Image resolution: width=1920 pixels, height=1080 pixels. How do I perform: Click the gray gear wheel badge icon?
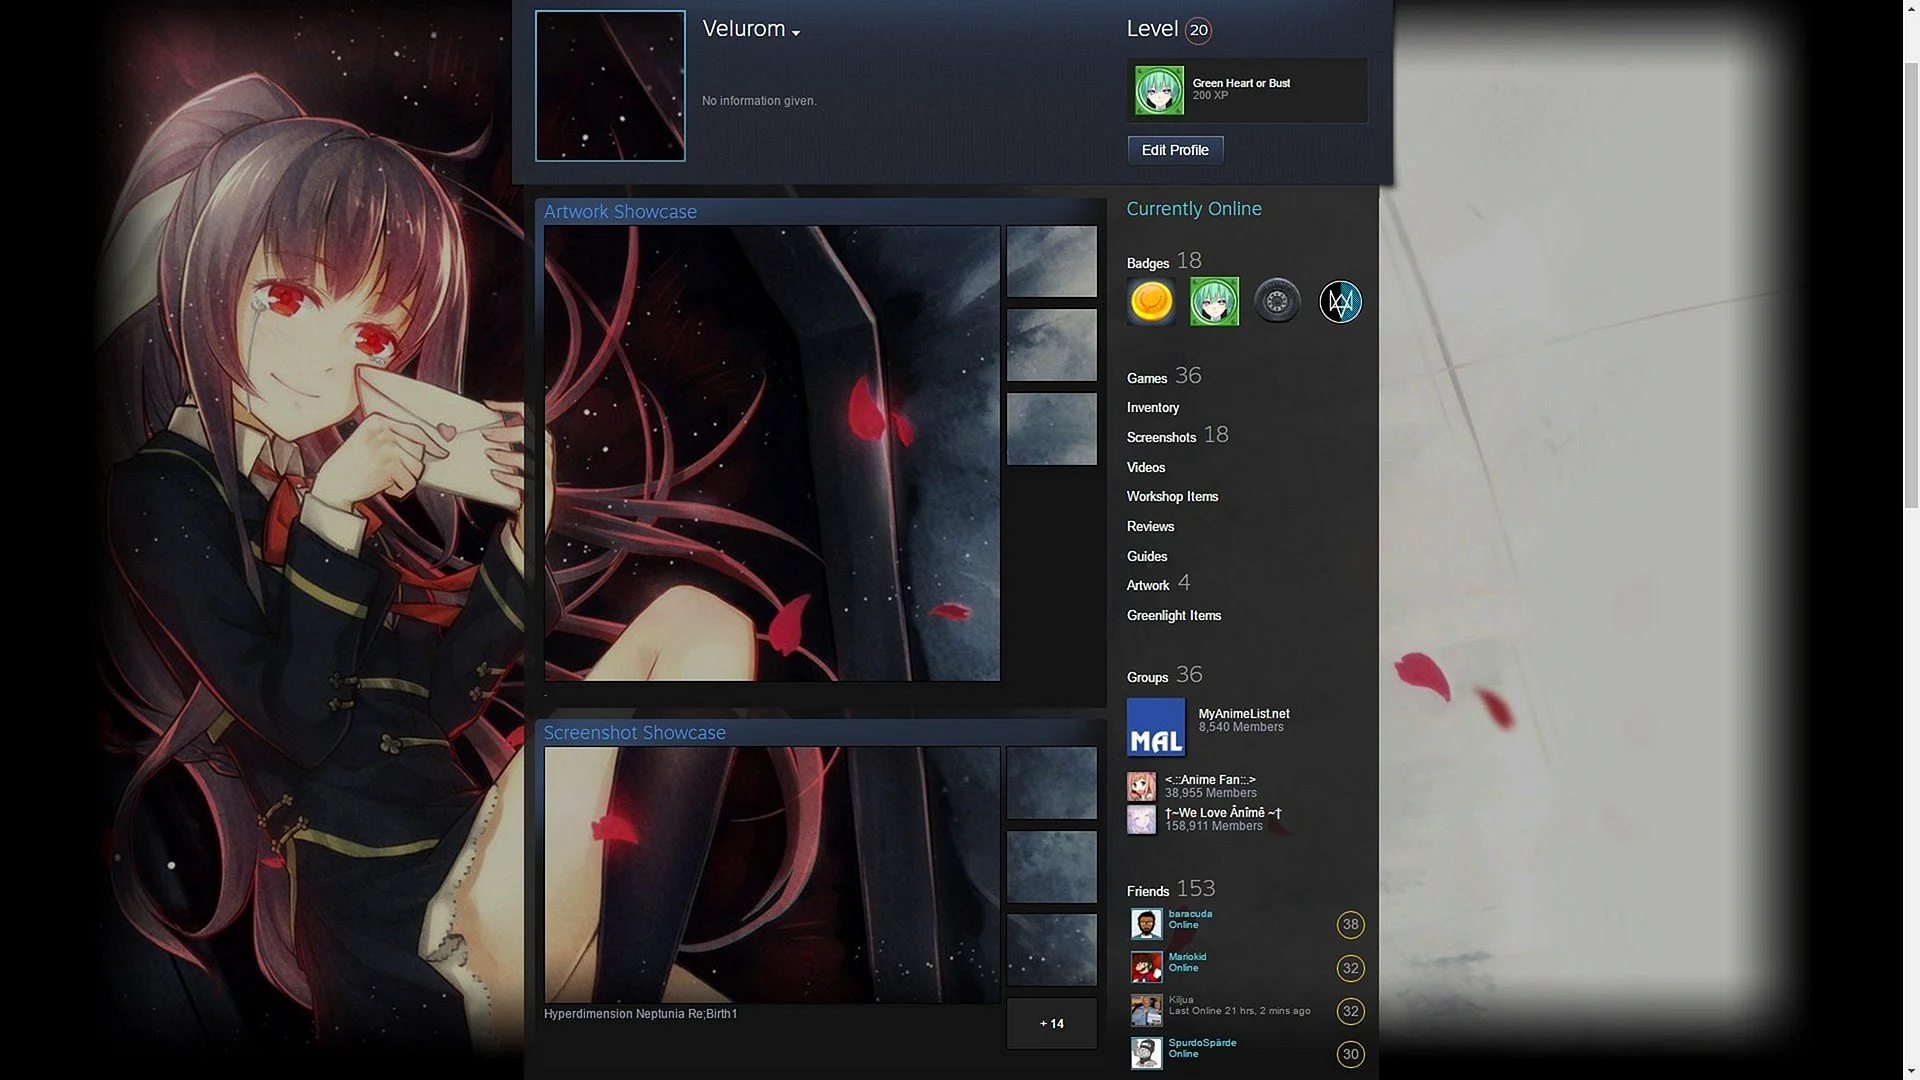tap(1277, 301)
